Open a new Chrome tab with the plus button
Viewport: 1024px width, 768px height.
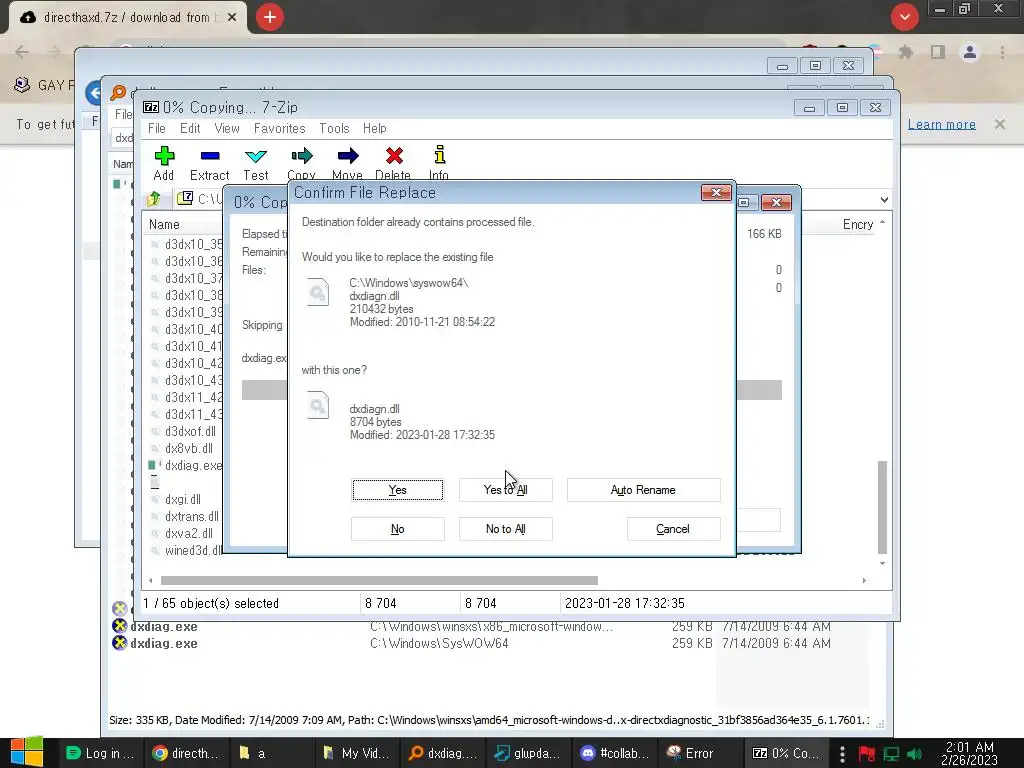tap(270, 17)
